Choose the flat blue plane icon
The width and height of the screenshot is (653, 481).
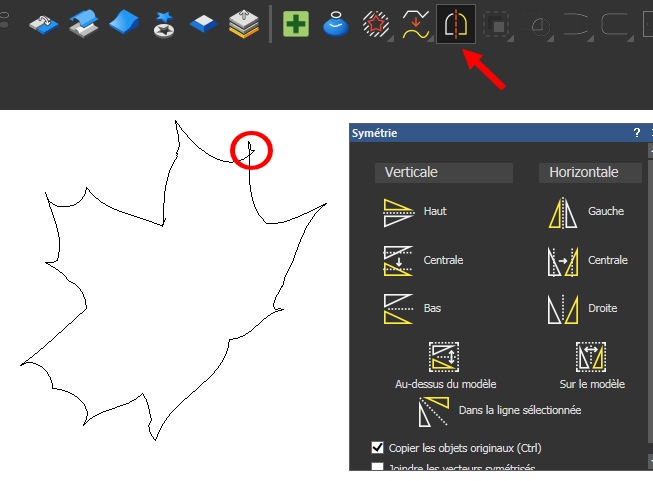click(x=204, y=24)
